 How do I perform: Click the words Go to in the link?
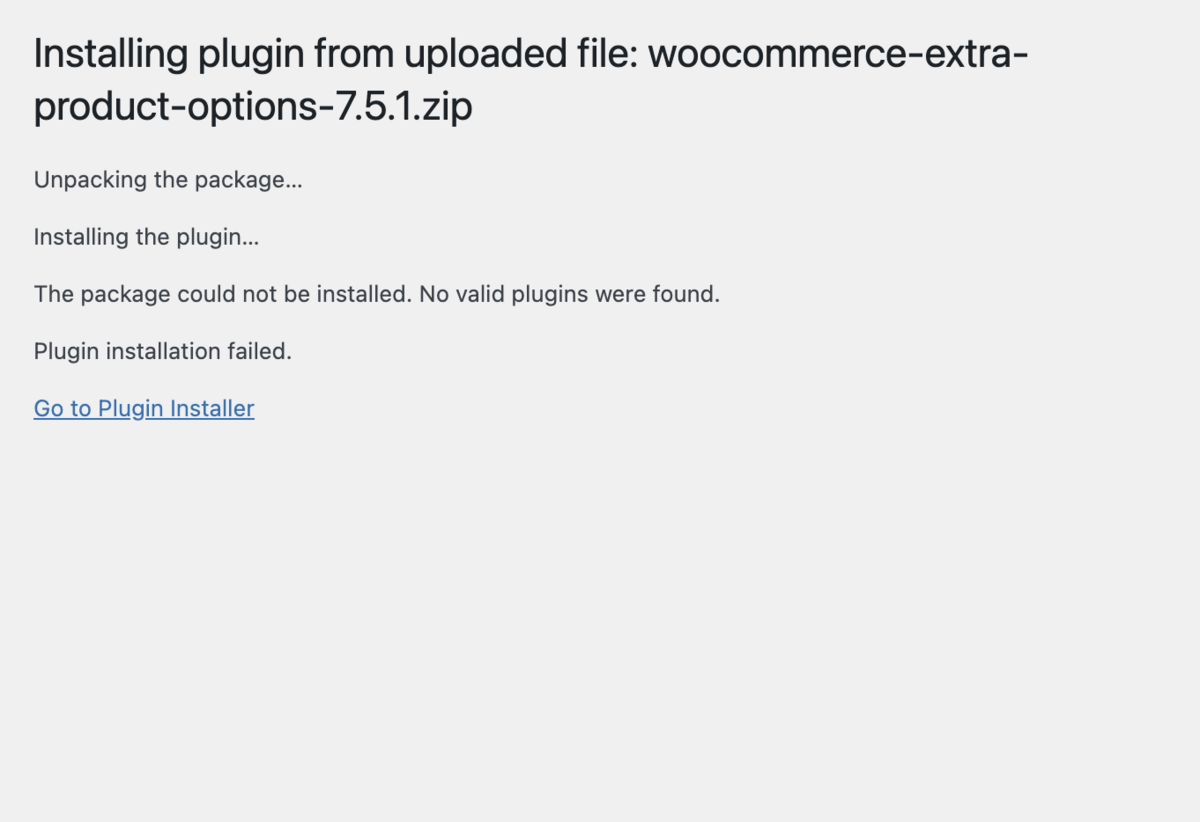click(62, 408)
